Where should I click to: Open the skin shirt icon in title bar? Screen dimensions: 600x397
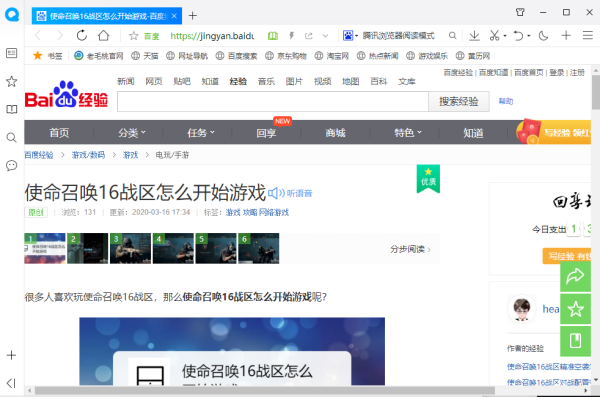pos(520,12)
